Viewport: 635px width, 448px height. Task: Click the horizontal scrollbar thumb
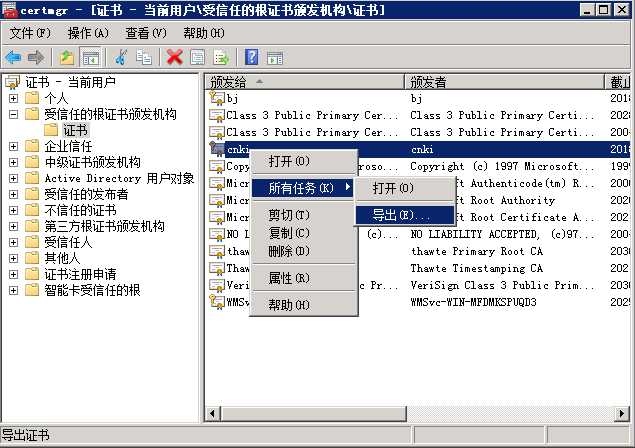coord(313,414)
